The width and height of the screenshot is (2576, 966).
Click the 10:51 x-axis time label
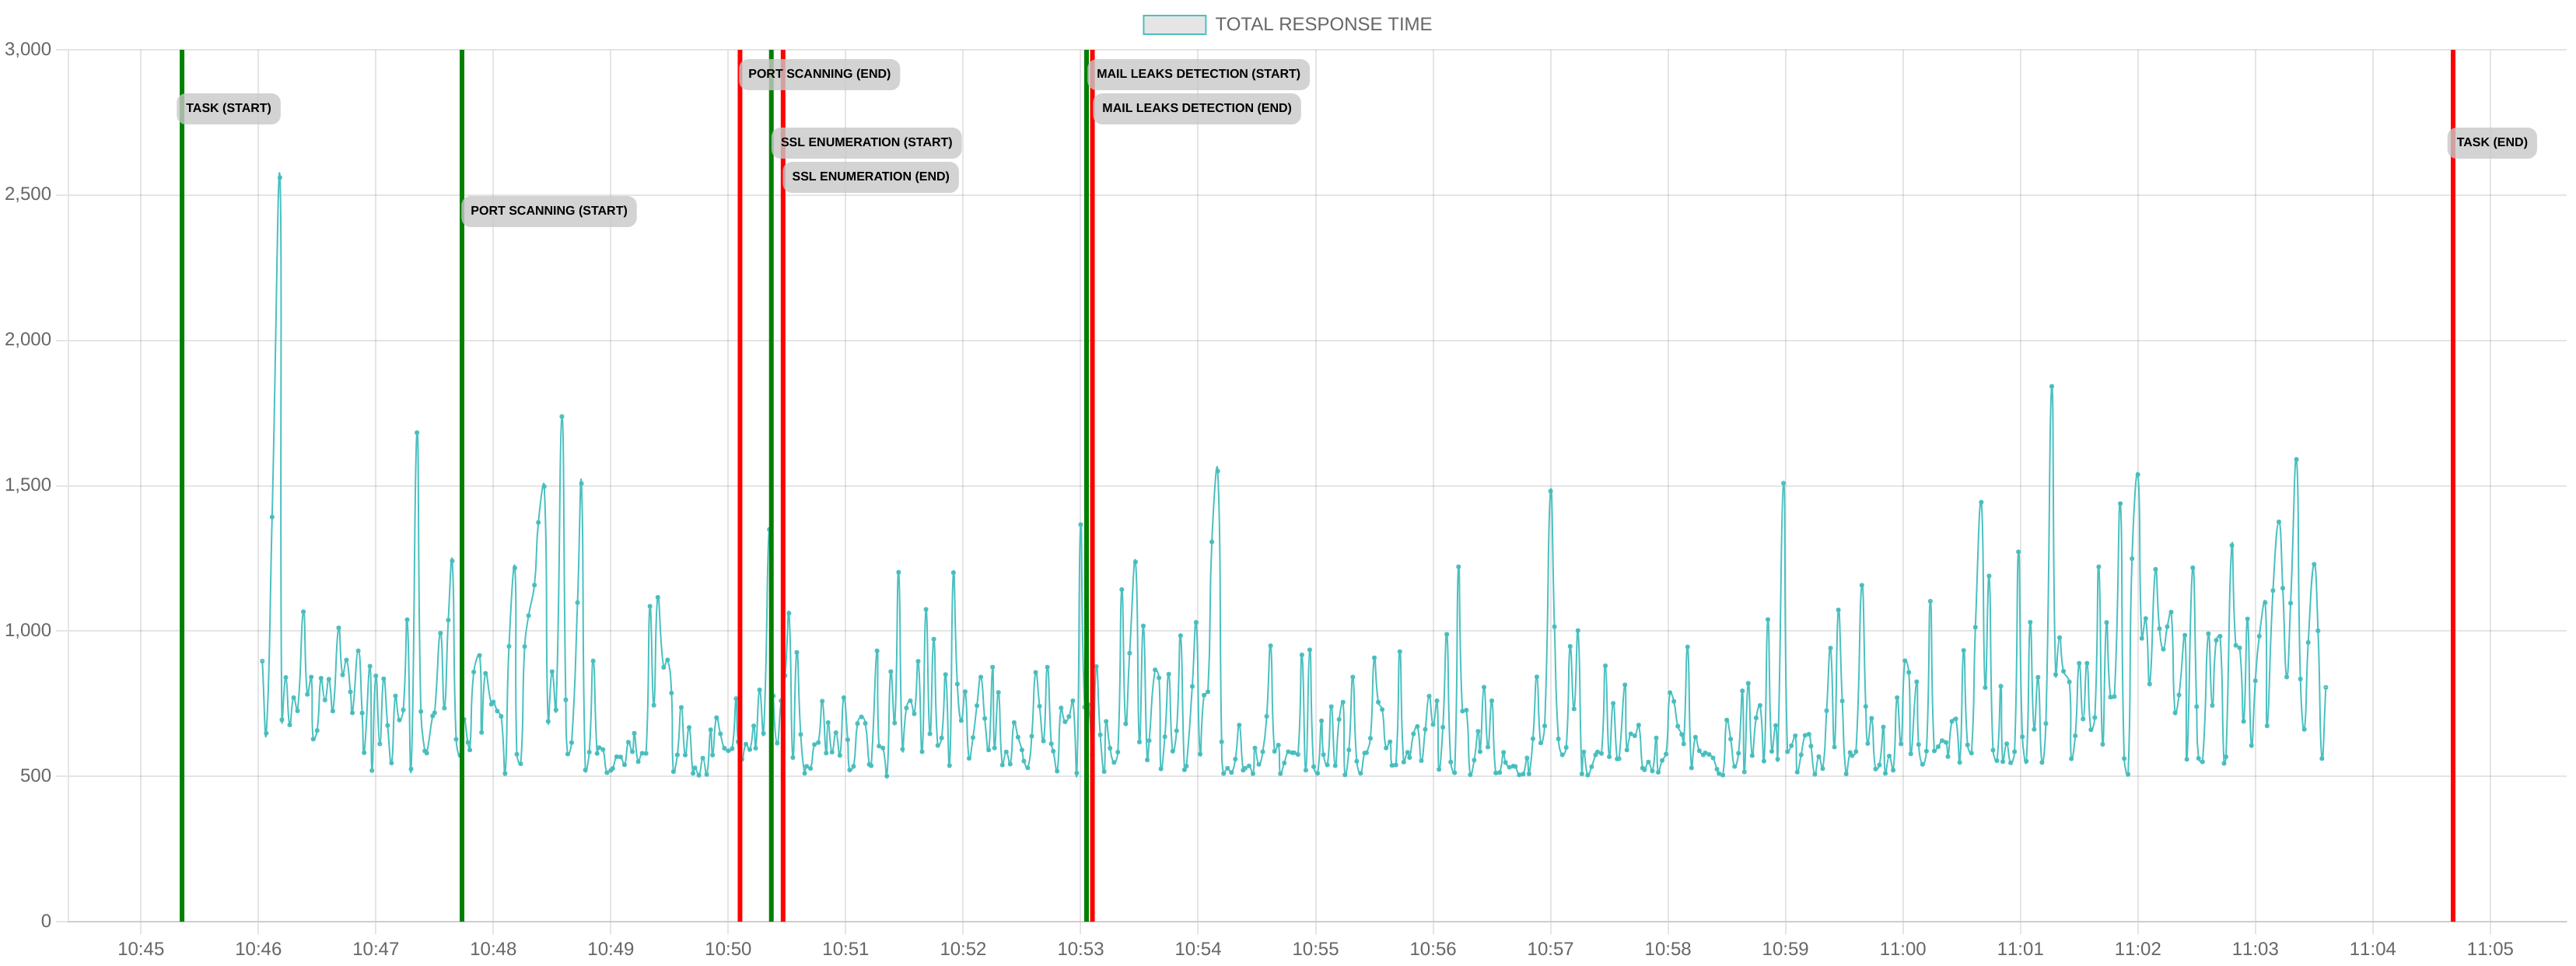[846, 949]
